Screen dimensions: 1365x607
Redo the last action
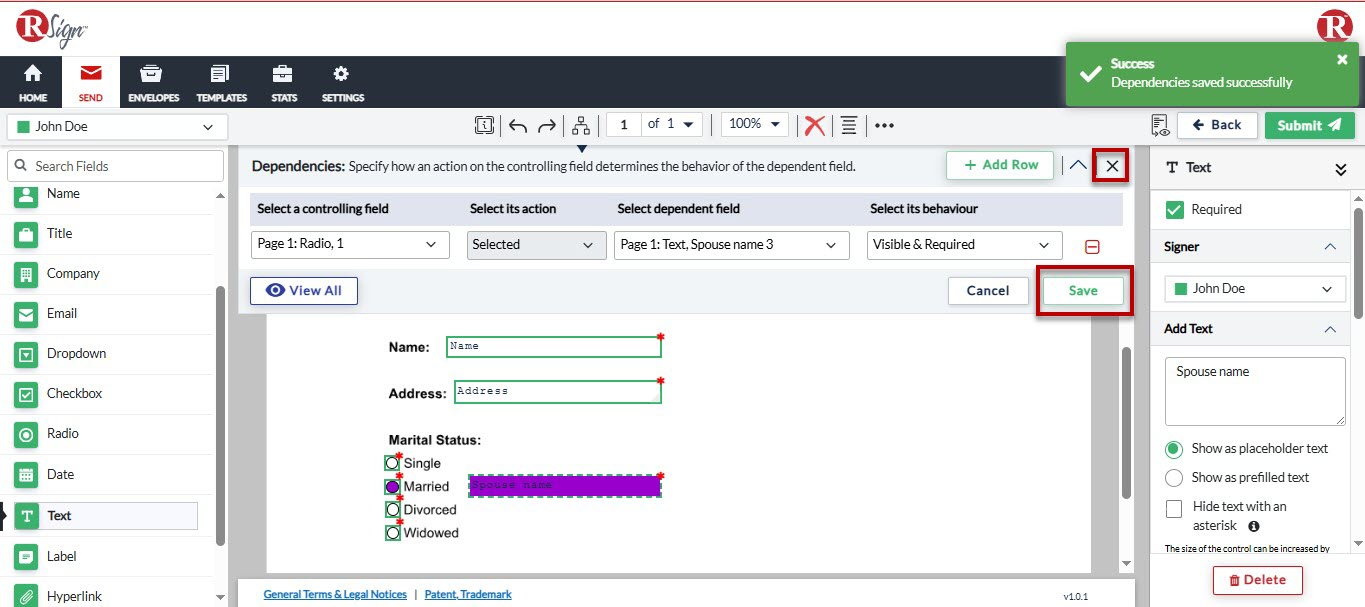(x=546, y=124)
